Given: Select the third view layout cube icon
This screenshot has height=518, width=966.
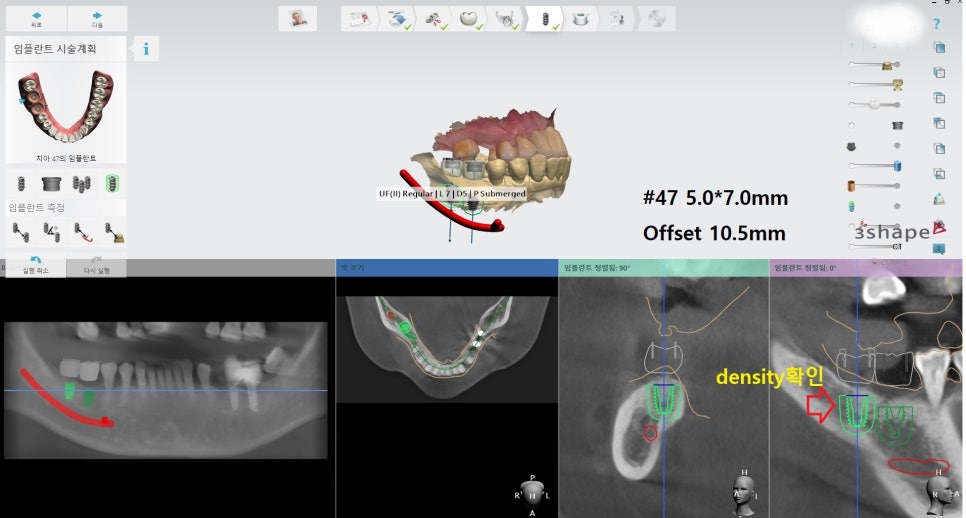Looking at the screenshot, I should coord(939,98).
